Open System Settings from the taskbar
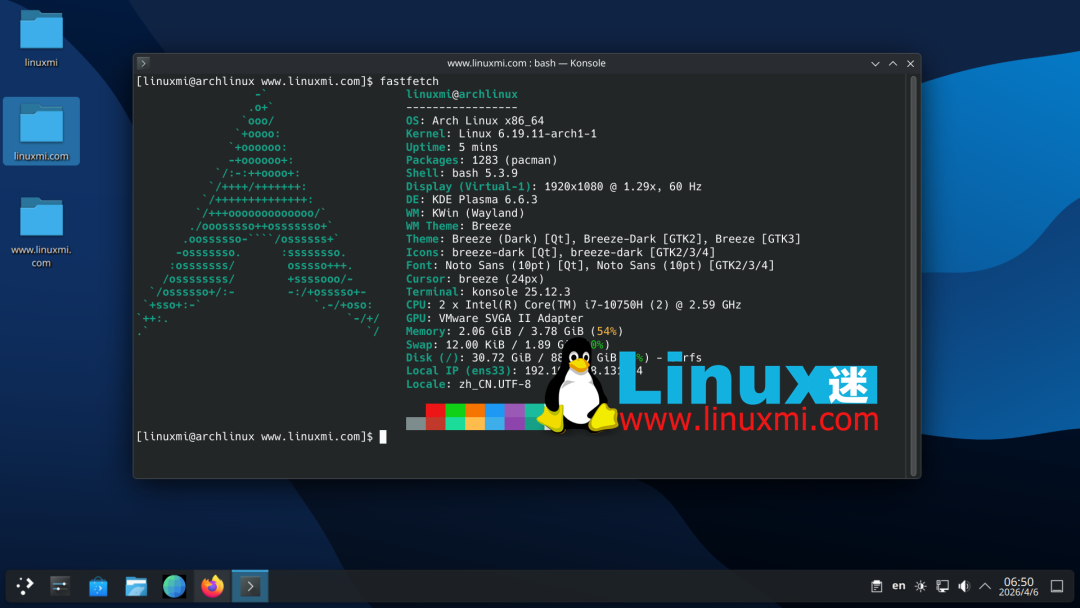1080x608 pixels. click(x=60, y=586)
